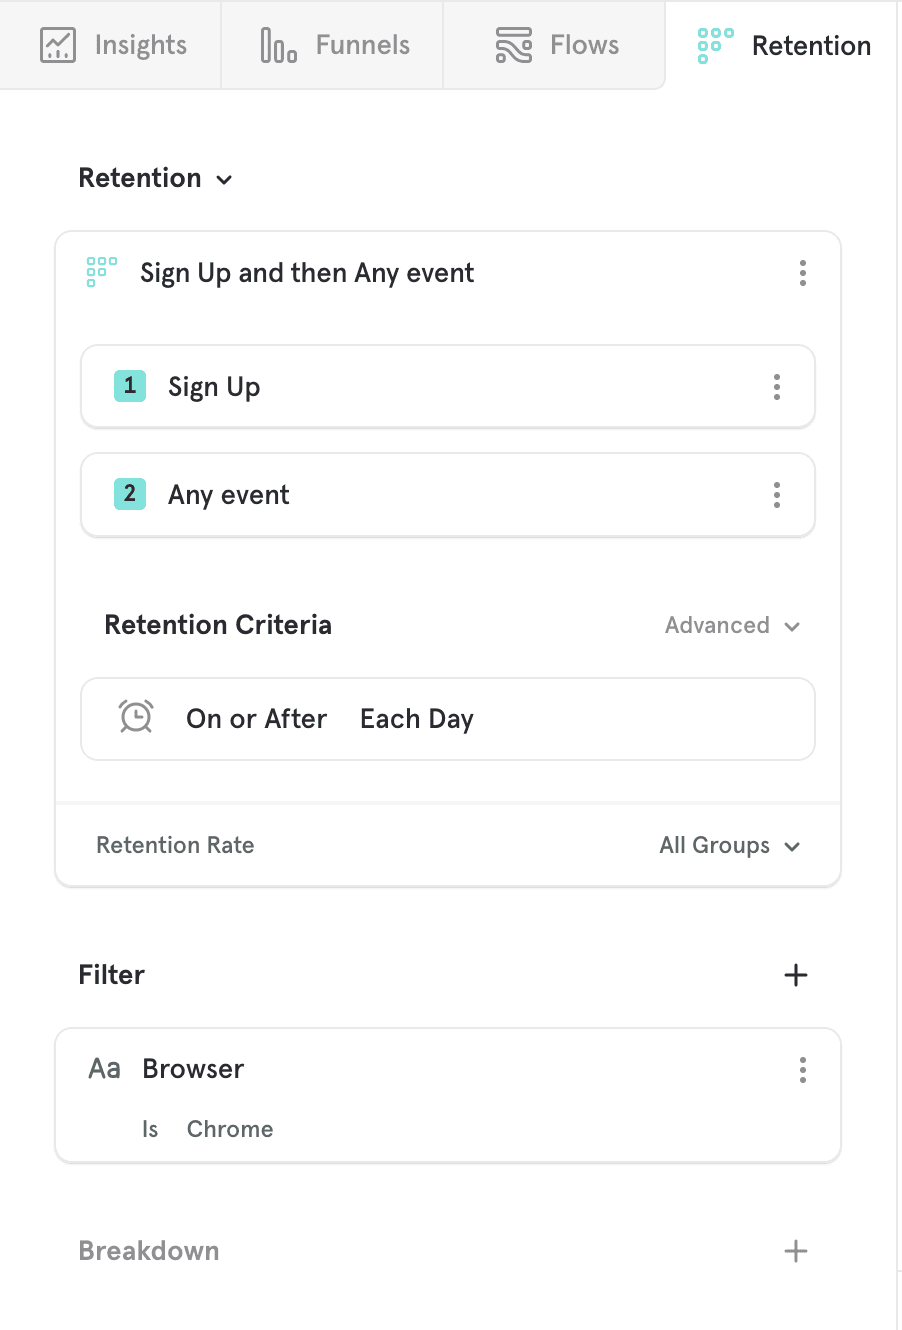The width and height of the screenshot is (902, 1330).
Task: Open the All Groups dropdown
Action: pyautogui.click(x=730, y=846)
